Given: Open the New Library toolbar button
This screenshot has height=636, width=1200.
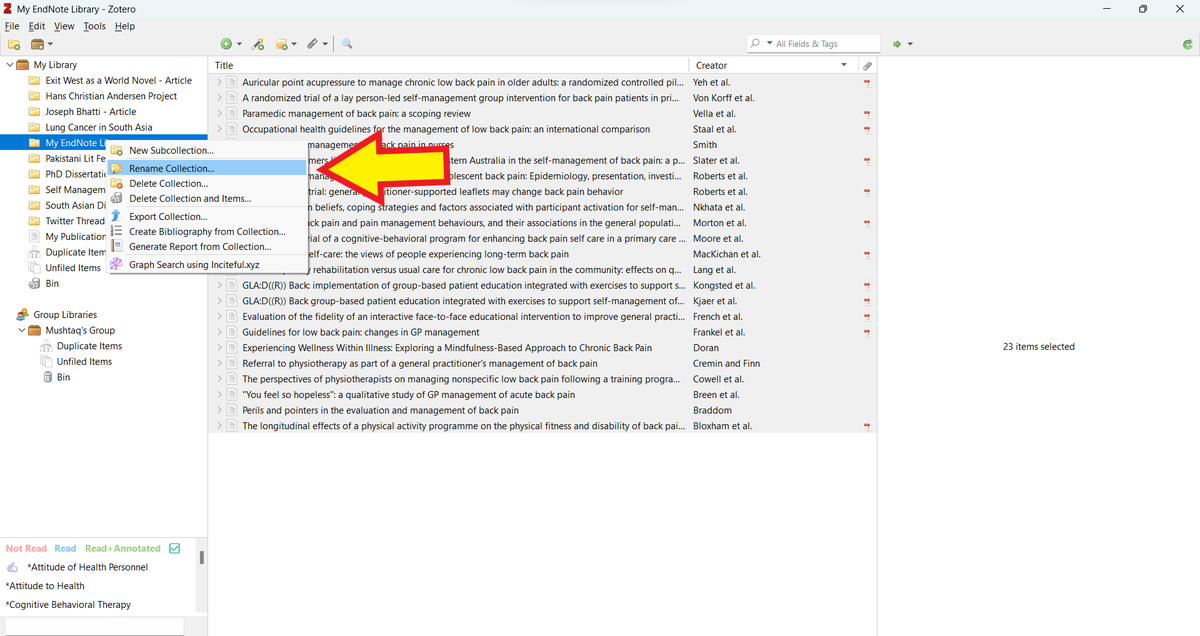Looking at the screenshot, I should coord(41,44).
